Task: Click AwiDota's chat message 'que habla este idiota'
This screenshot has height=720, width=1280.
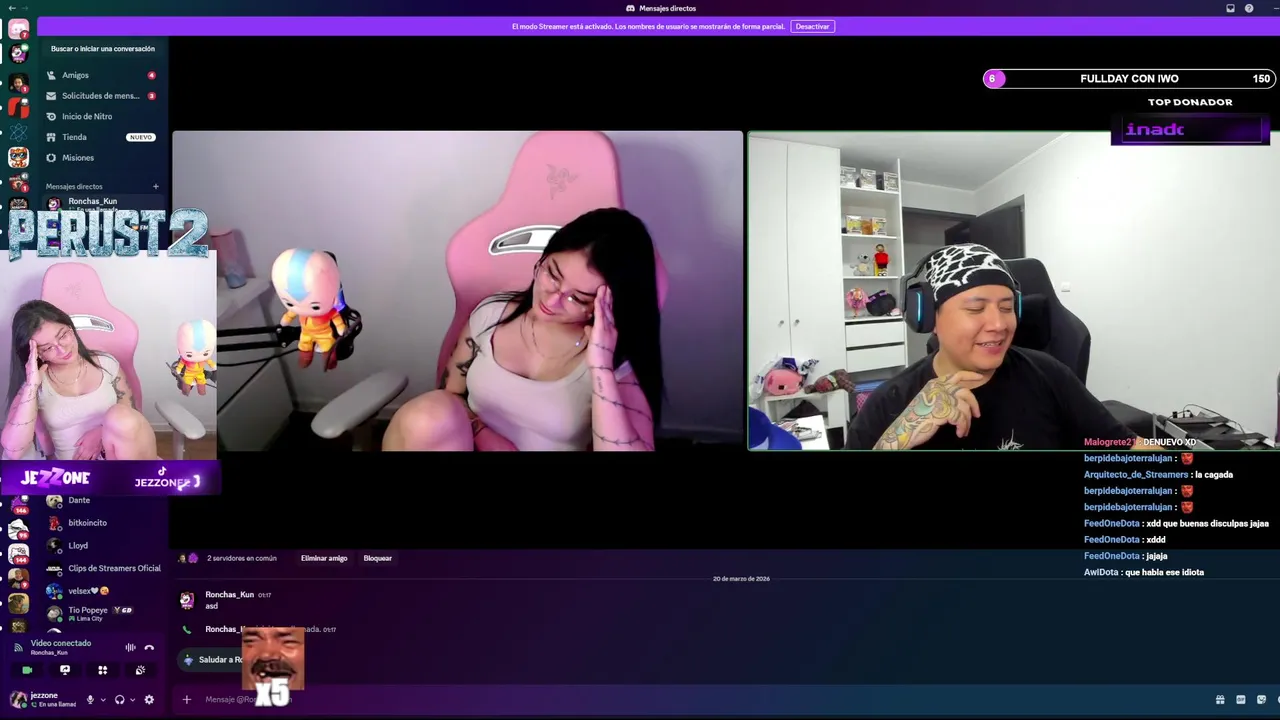Action: 1144,572
